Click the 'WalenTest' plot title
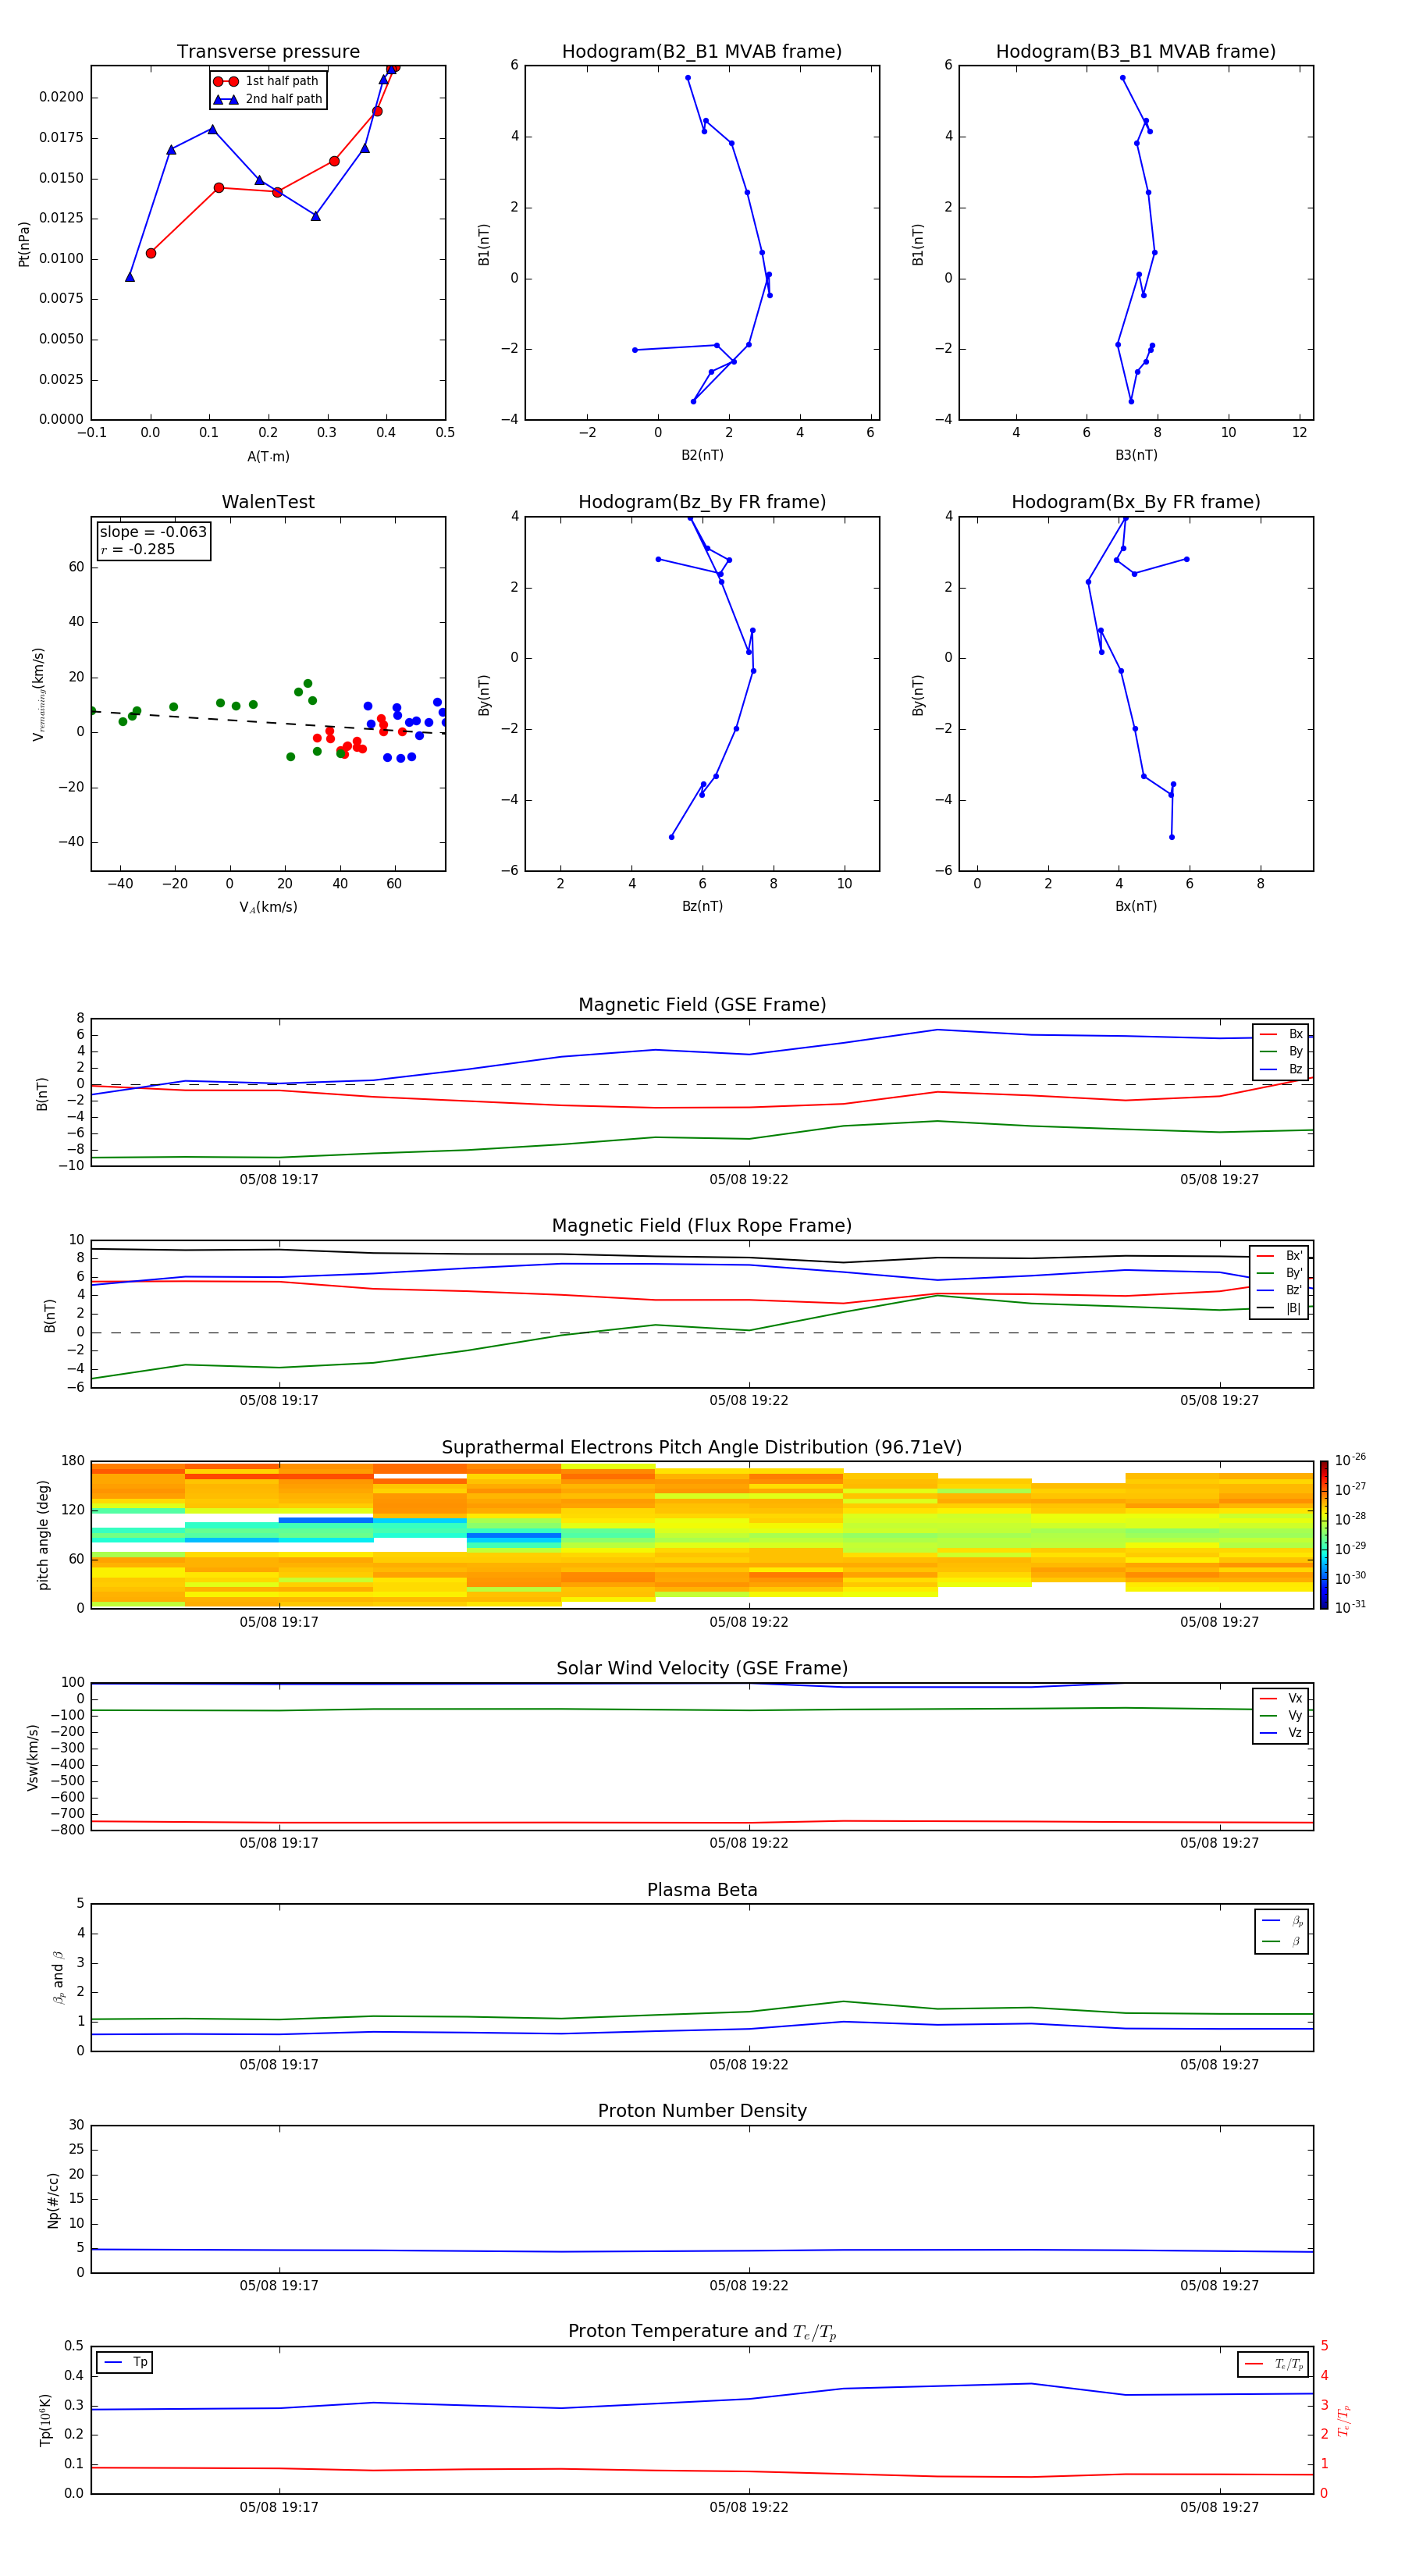Image resolution: width=1405 pixels, height=2576 pixels. click(x=268, y=502)
